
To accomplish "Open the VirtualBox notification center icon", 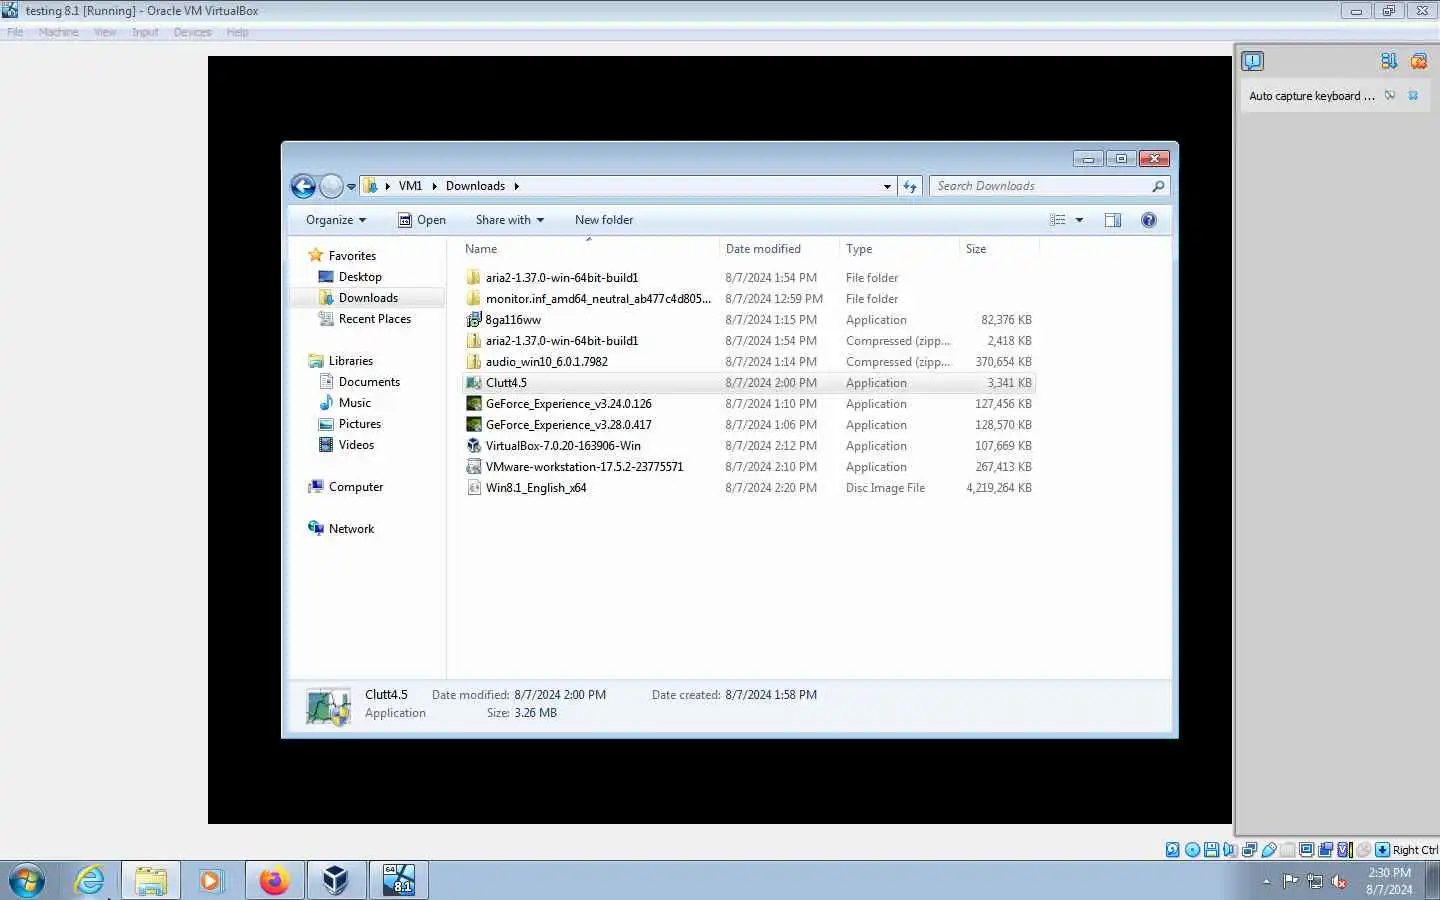I will point(1253,62).
